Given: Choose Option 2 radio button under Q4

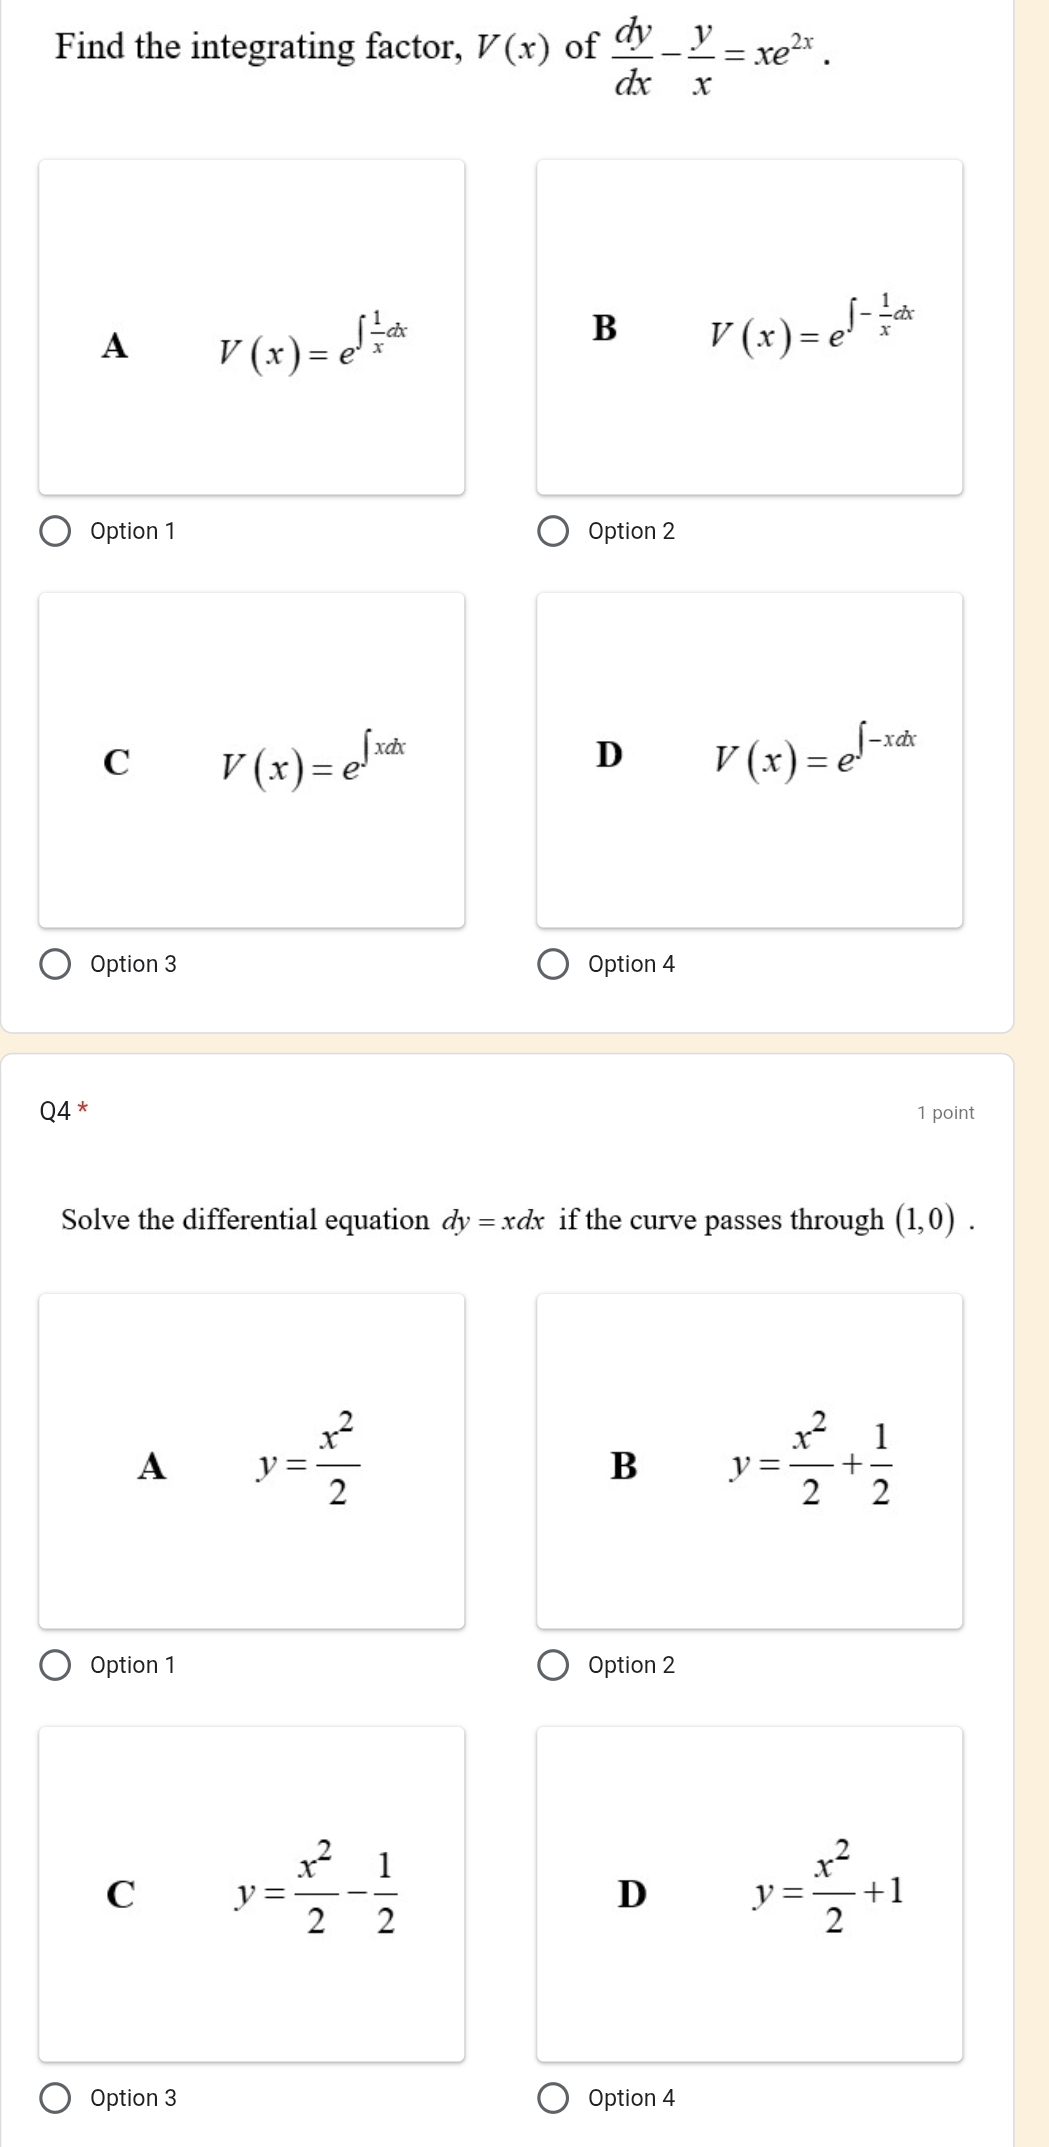Looking at the screenshot, I should point(553,1665).
